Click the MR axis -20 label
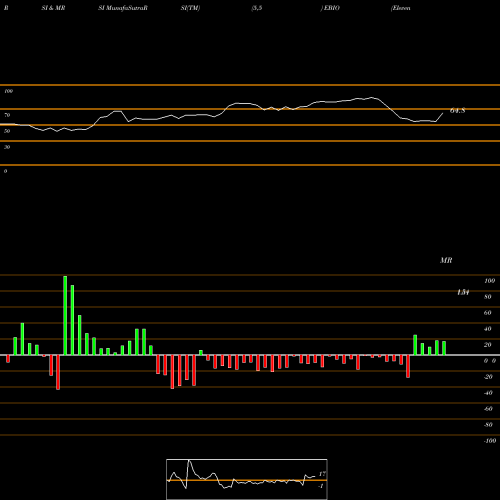 tap(488, 377)
